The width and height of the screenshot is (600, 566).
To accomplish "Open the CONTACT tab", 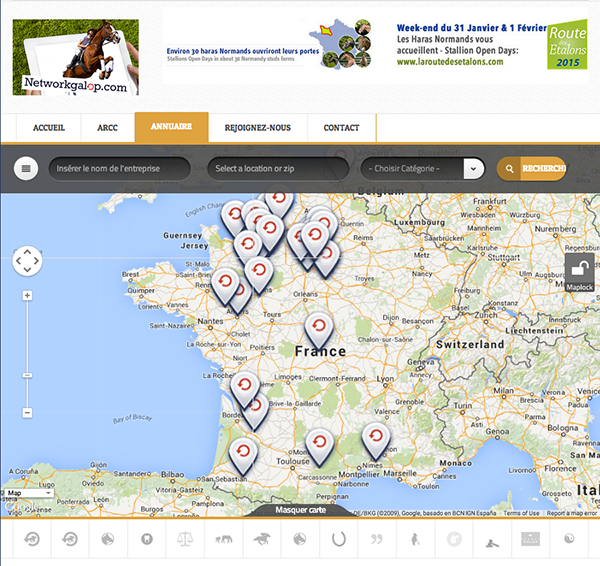I will click(x=341, y=128).
